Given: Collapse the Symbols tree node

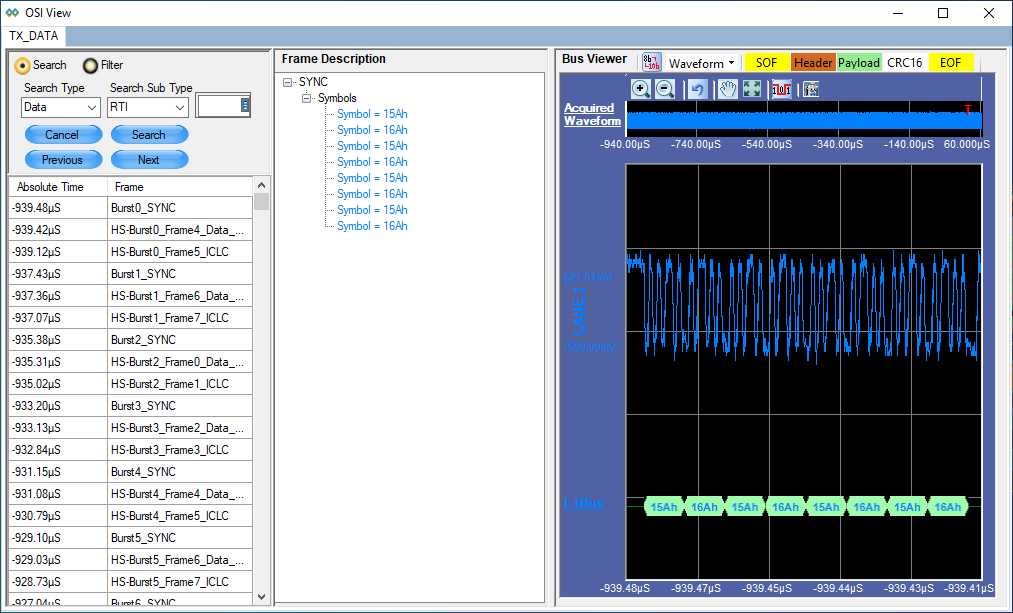Looking at the screenshot, I should 307,98.
